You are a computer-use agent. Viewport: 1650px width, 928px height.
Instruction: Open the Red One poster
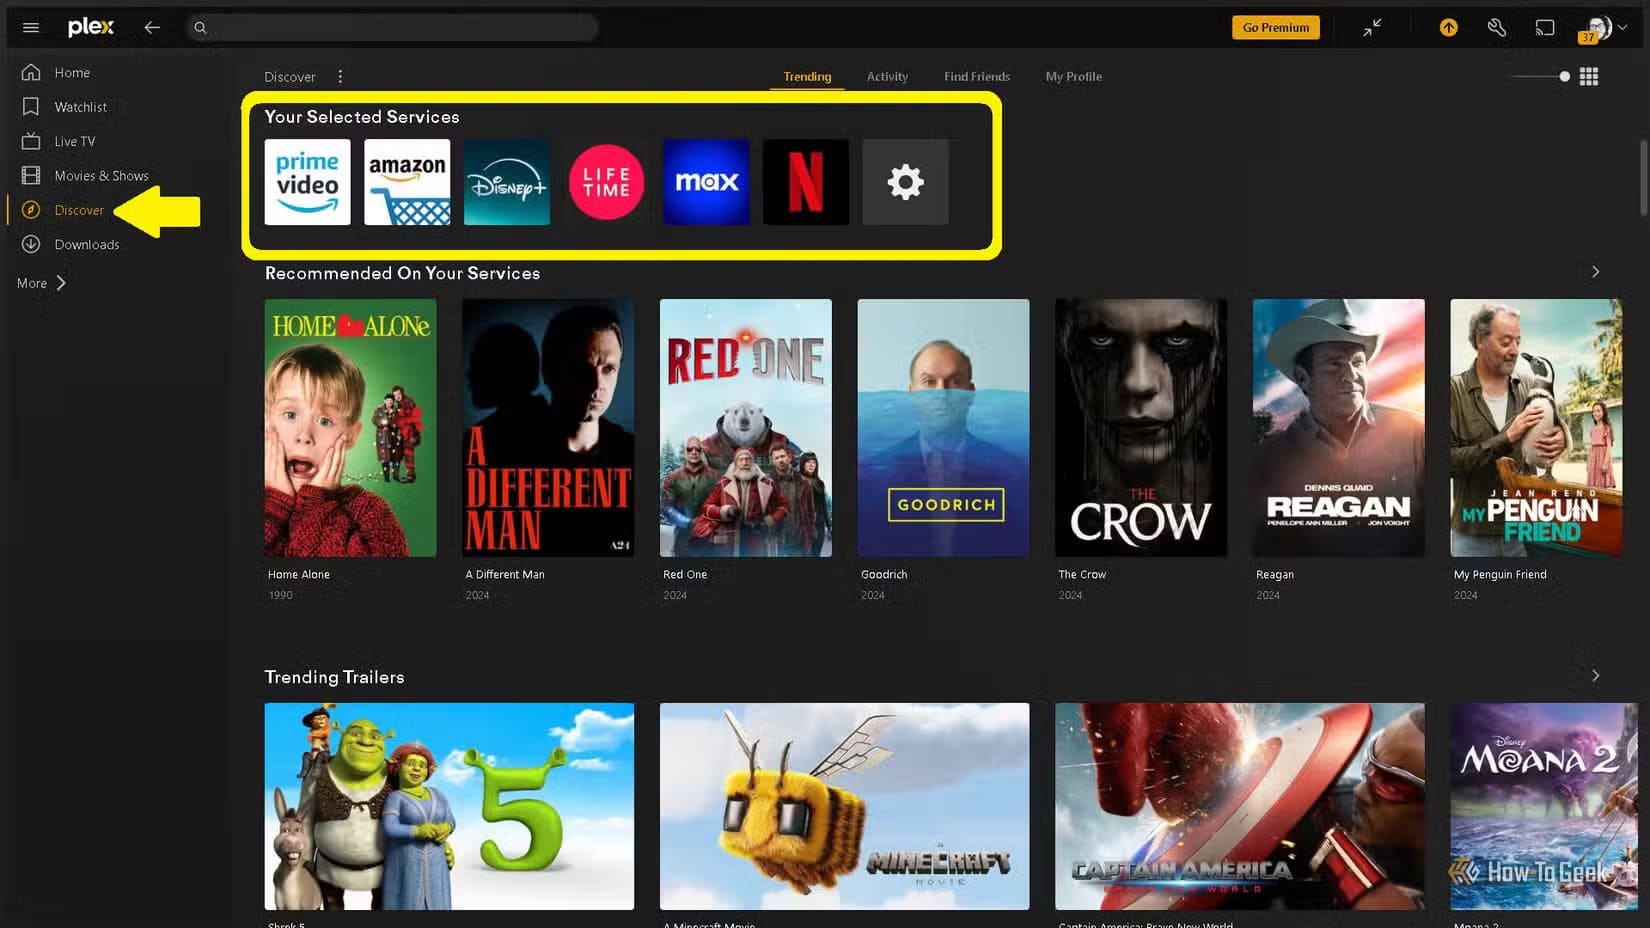pos(746,428)
